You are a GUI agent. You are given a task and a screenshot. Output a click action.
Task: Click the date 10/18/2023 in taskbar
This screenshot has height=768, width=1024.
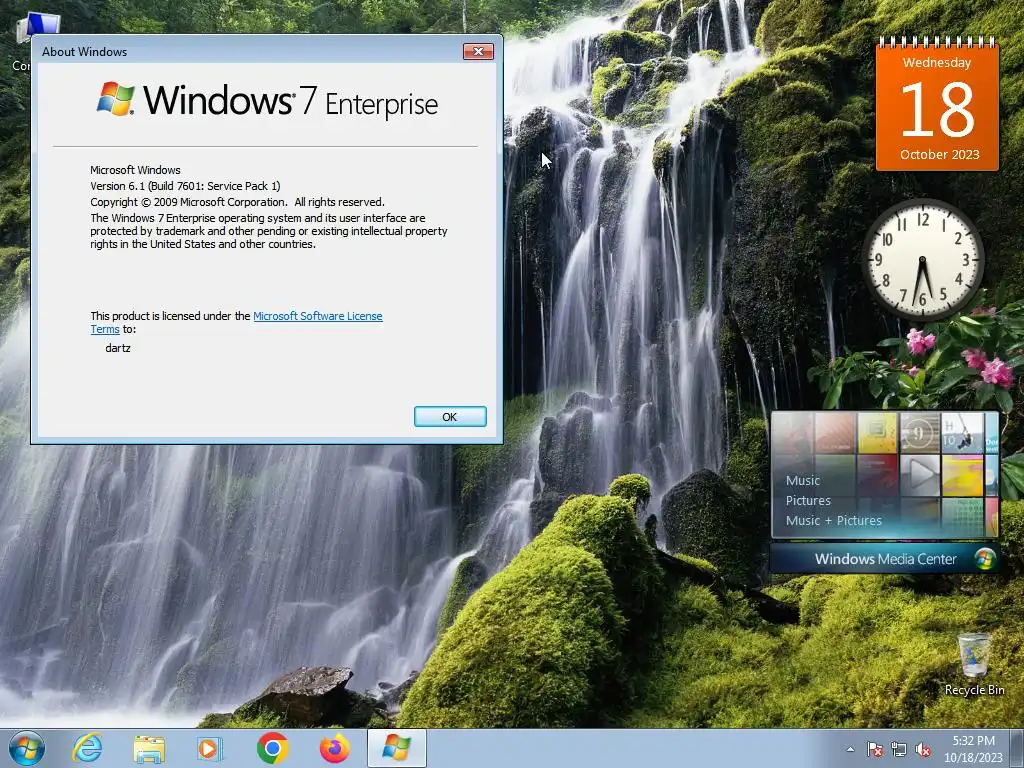(x=973, y=758)
